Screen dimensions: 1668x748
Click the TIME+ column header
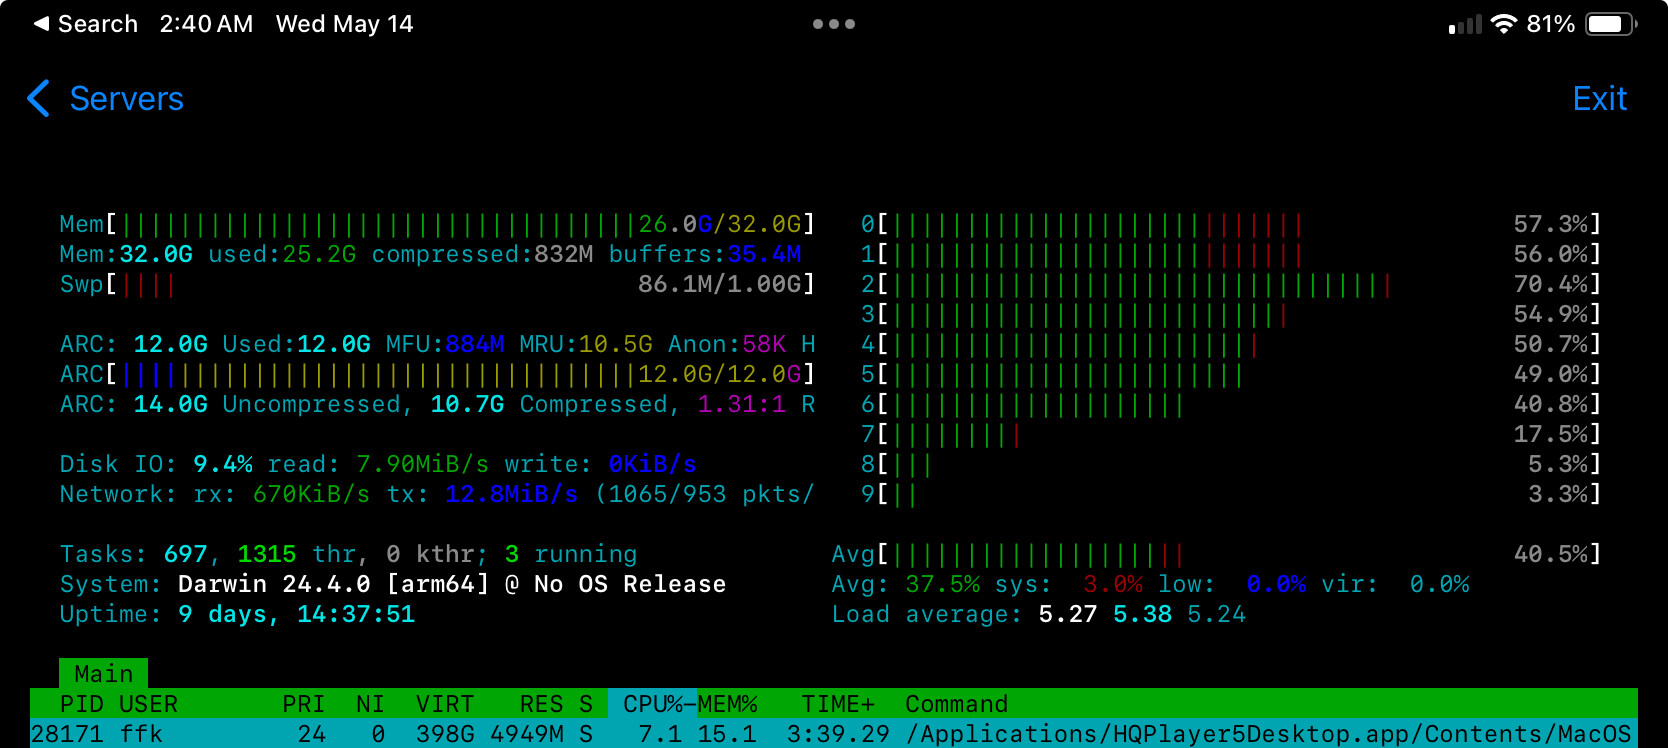838,704
